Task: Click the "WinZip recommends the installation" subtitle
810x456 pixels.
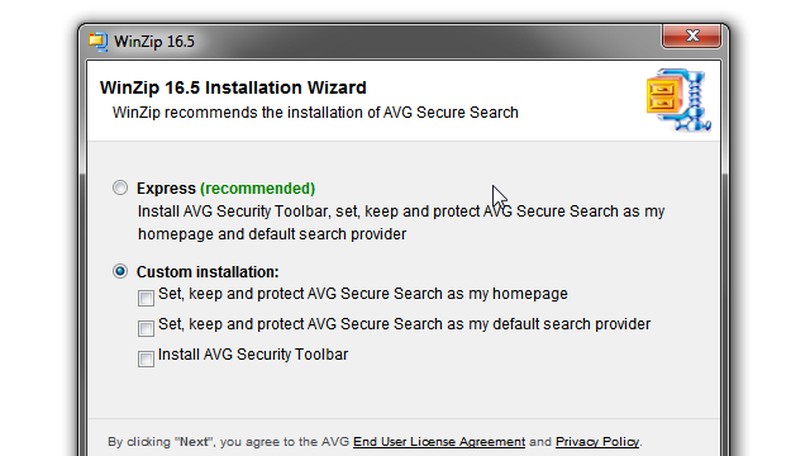Action: [316, 112]
